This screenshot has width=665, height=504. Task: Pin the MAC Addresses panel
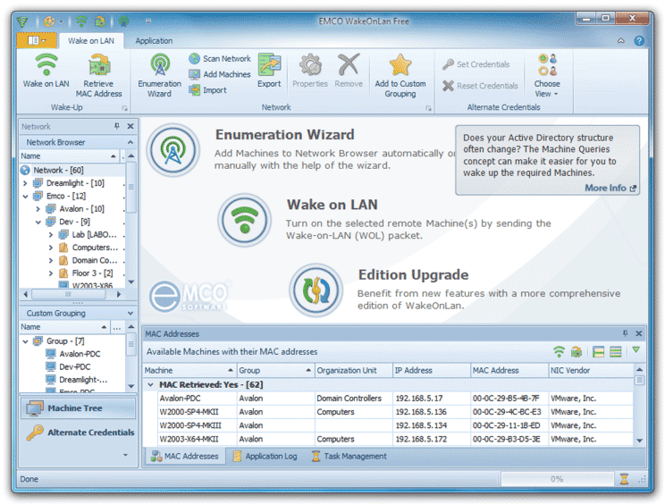[x=625, y=333]
